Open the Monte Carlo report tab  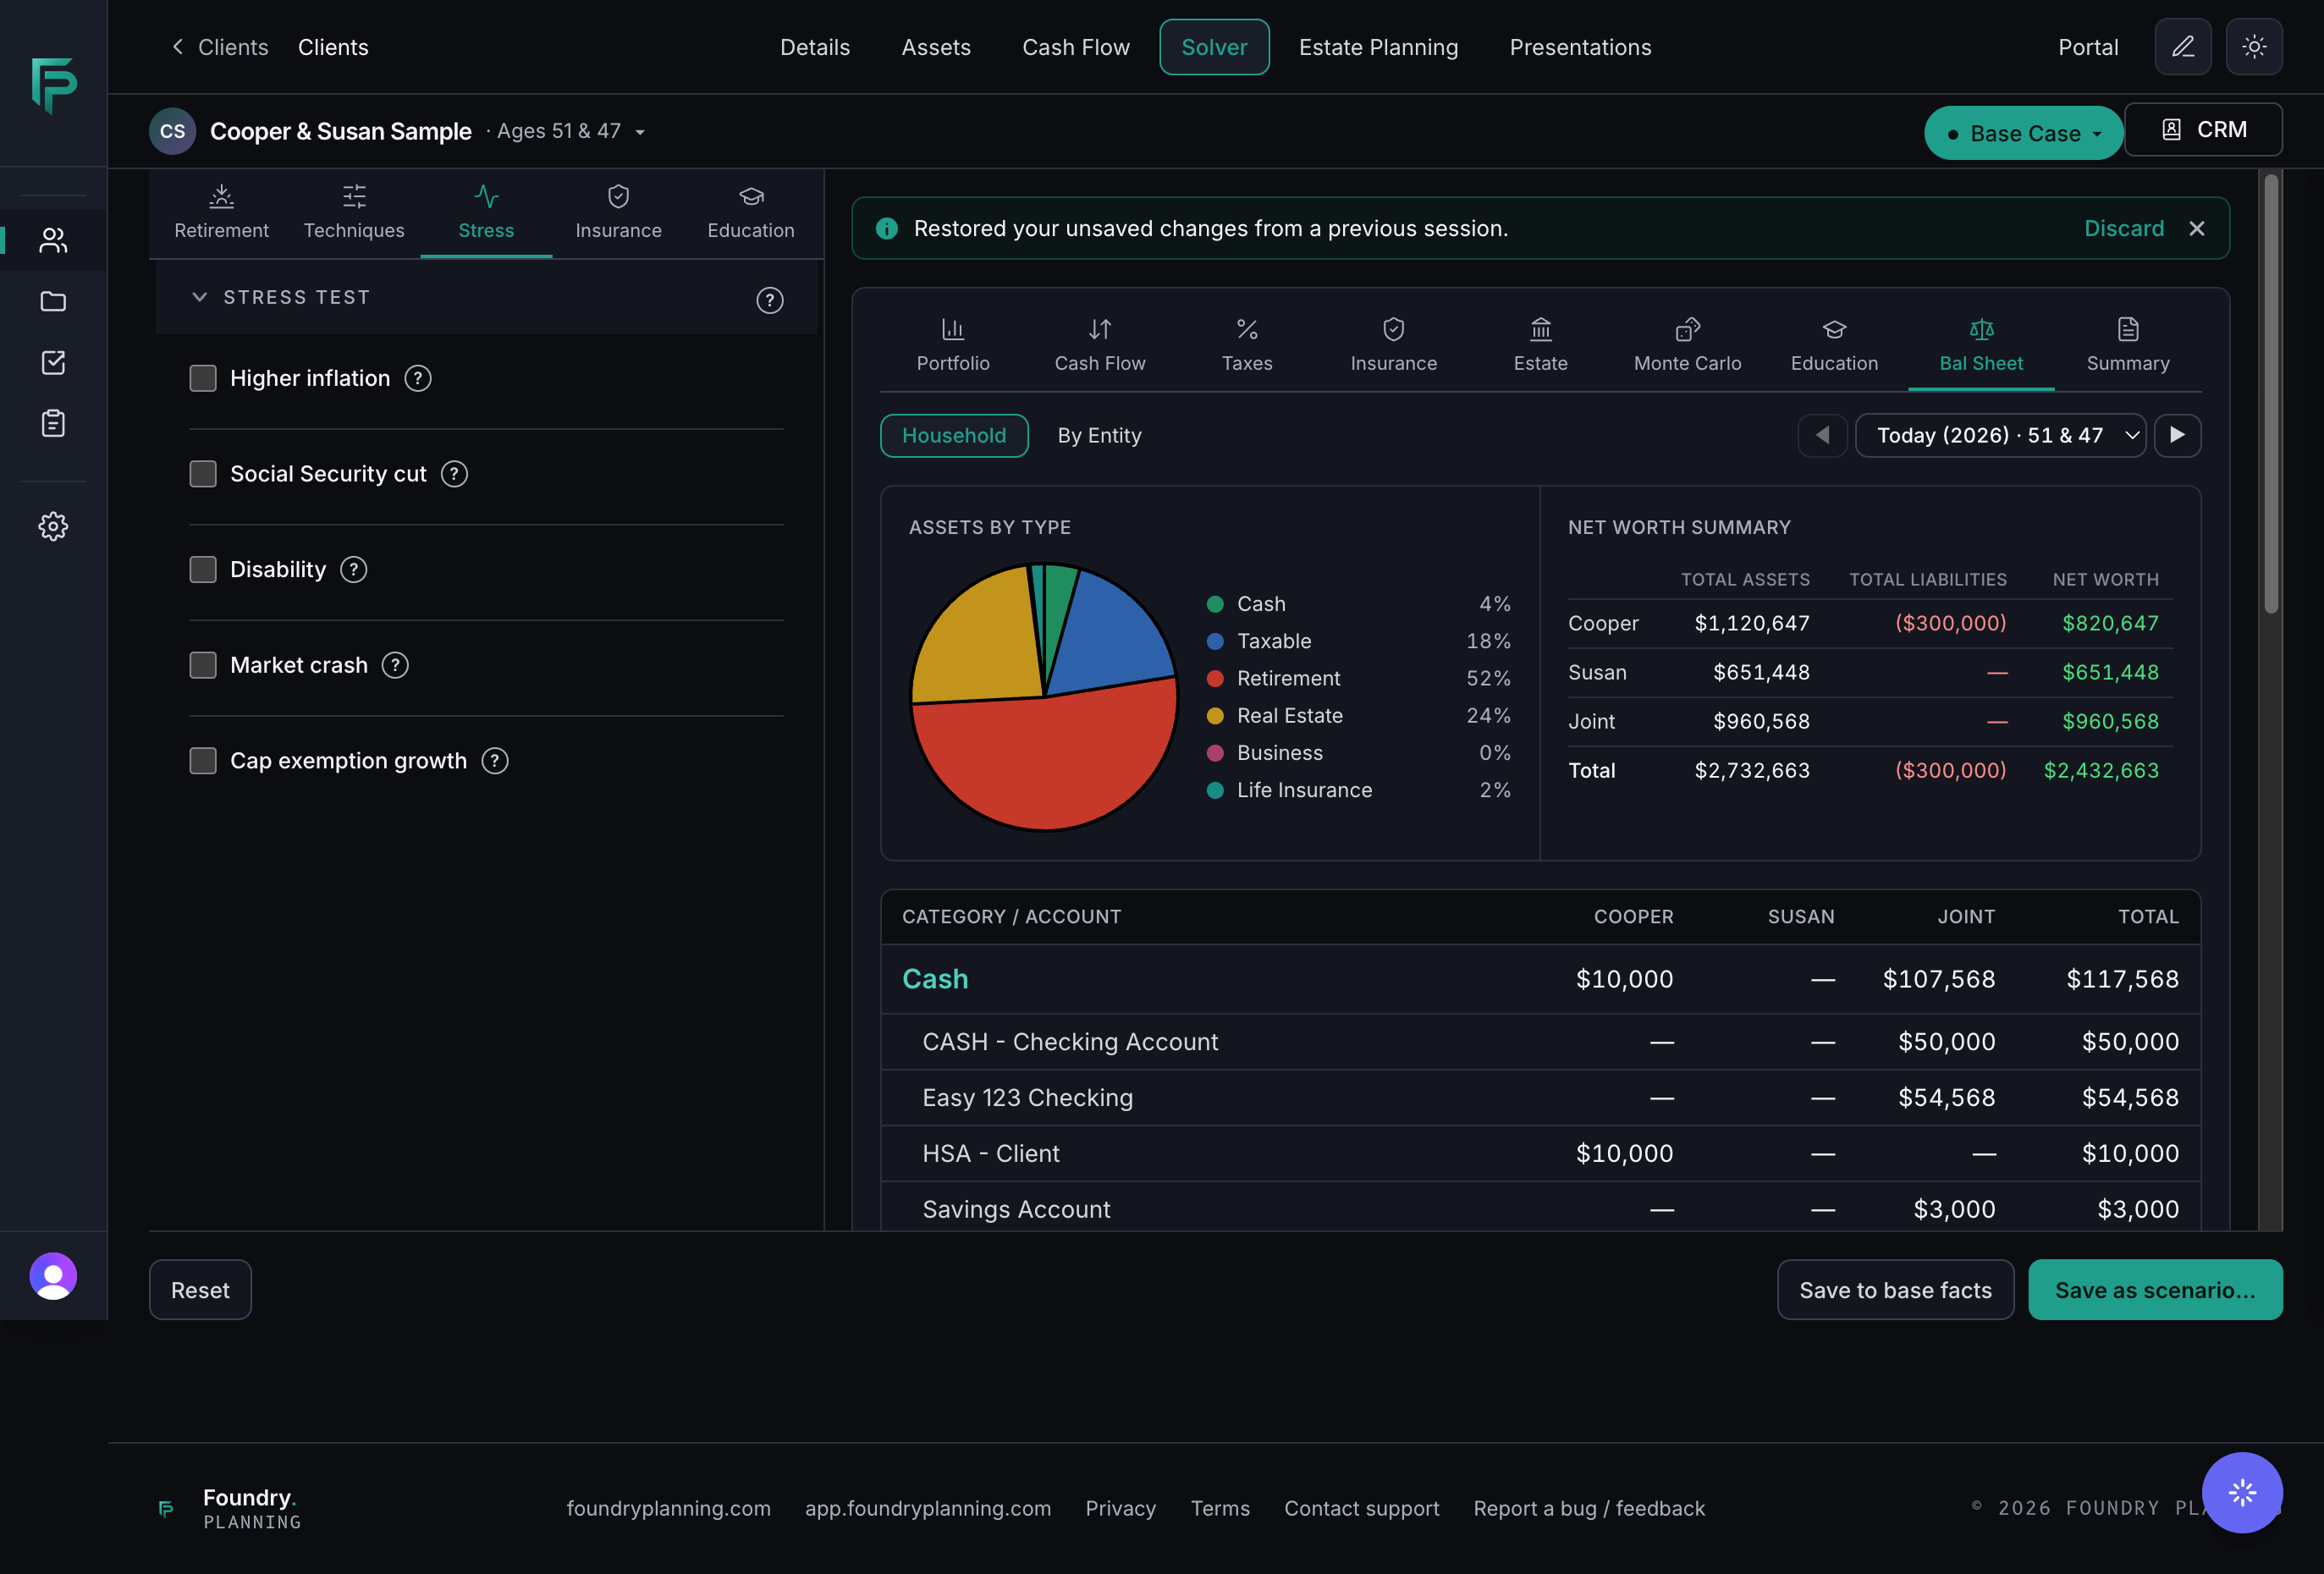tap(1687, 346)
